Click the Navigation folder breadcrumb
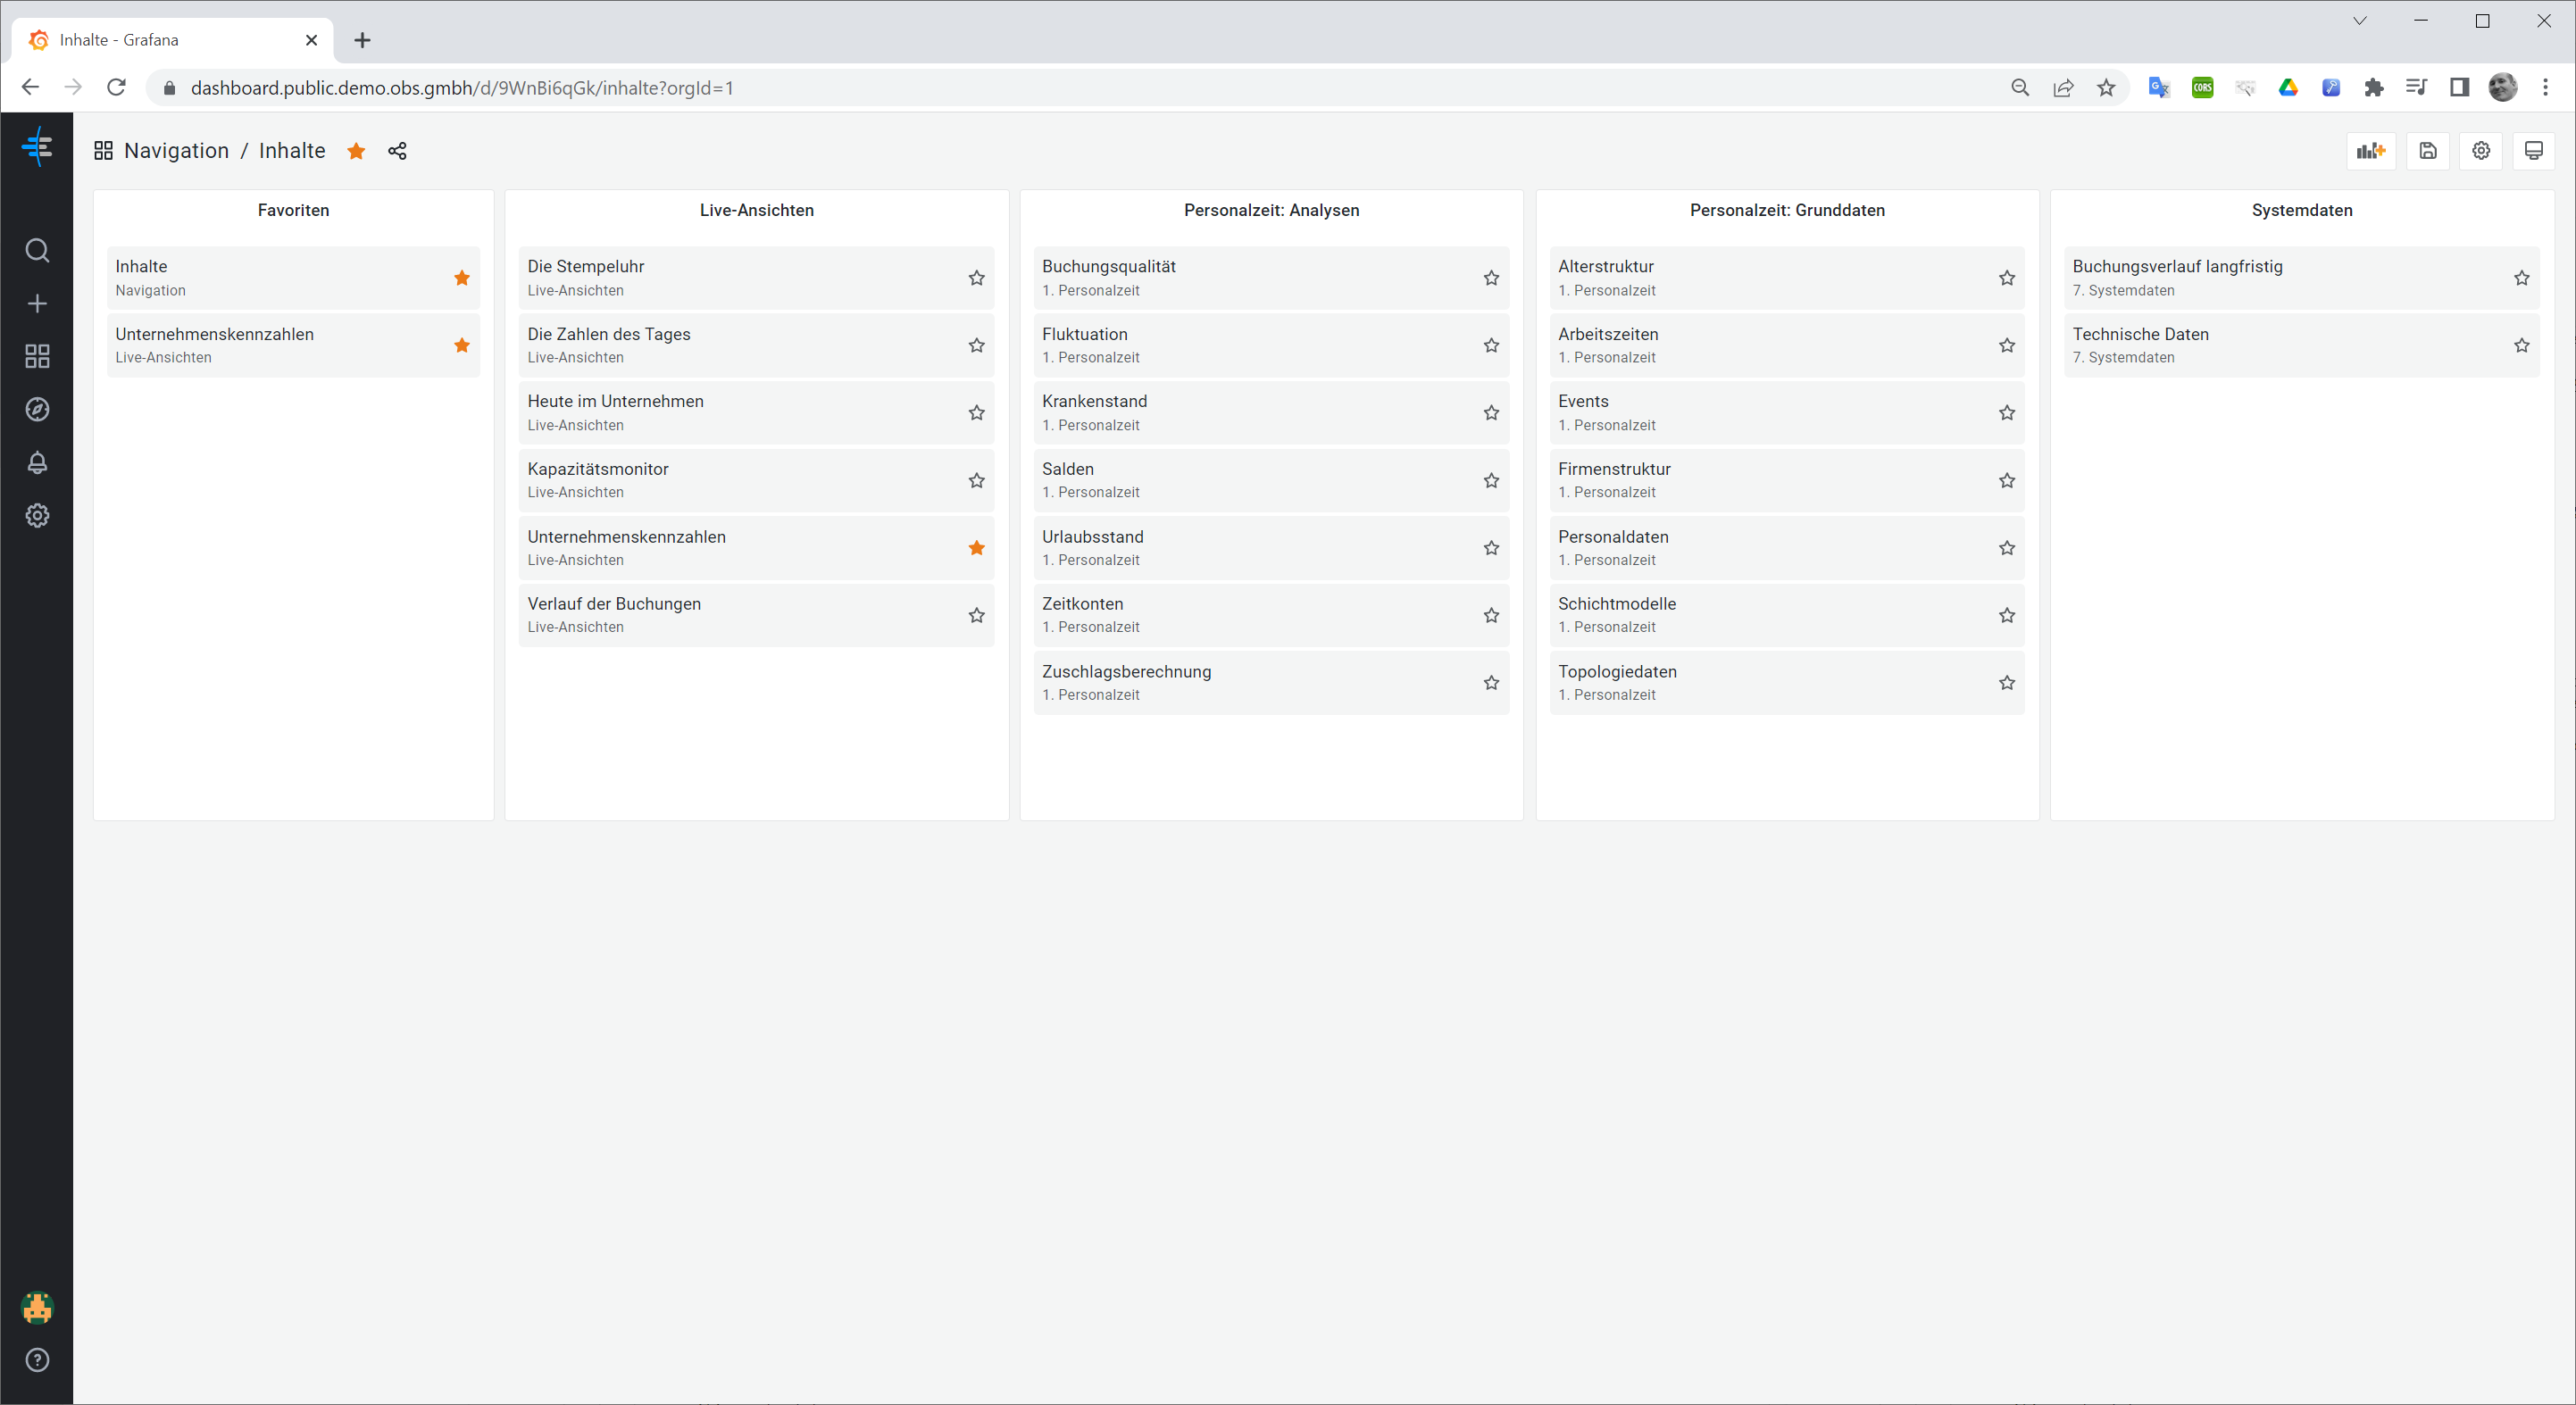The width and height of the screenshot is (2576, 1405). coord(176,151)
